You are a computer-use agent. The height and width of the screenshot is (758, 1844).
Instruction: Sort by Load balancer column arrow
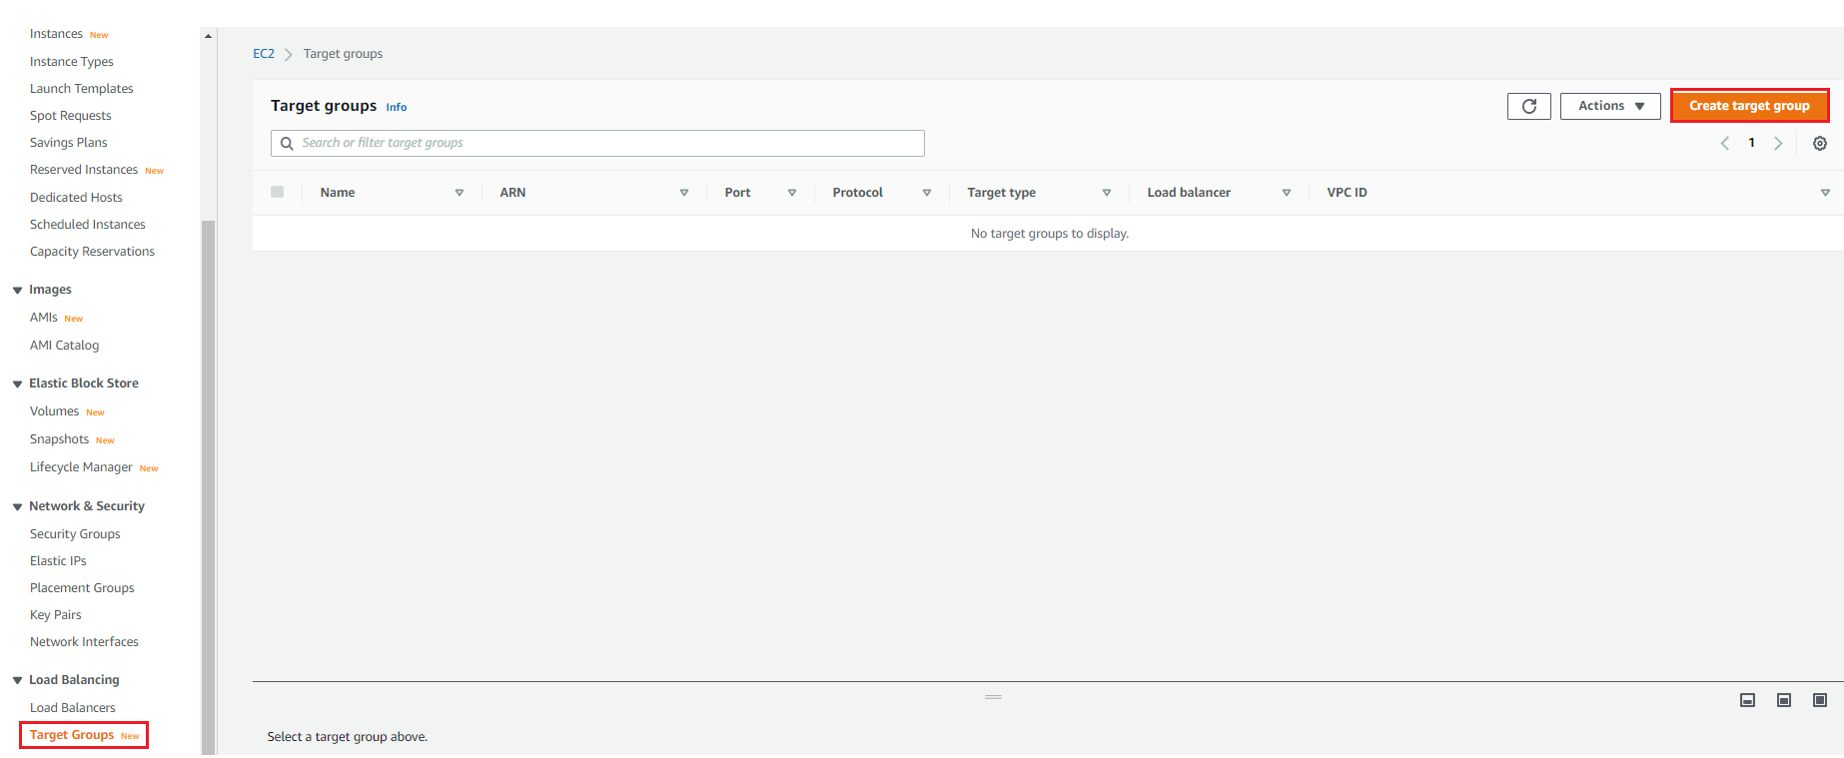[x=1286, y=193]
